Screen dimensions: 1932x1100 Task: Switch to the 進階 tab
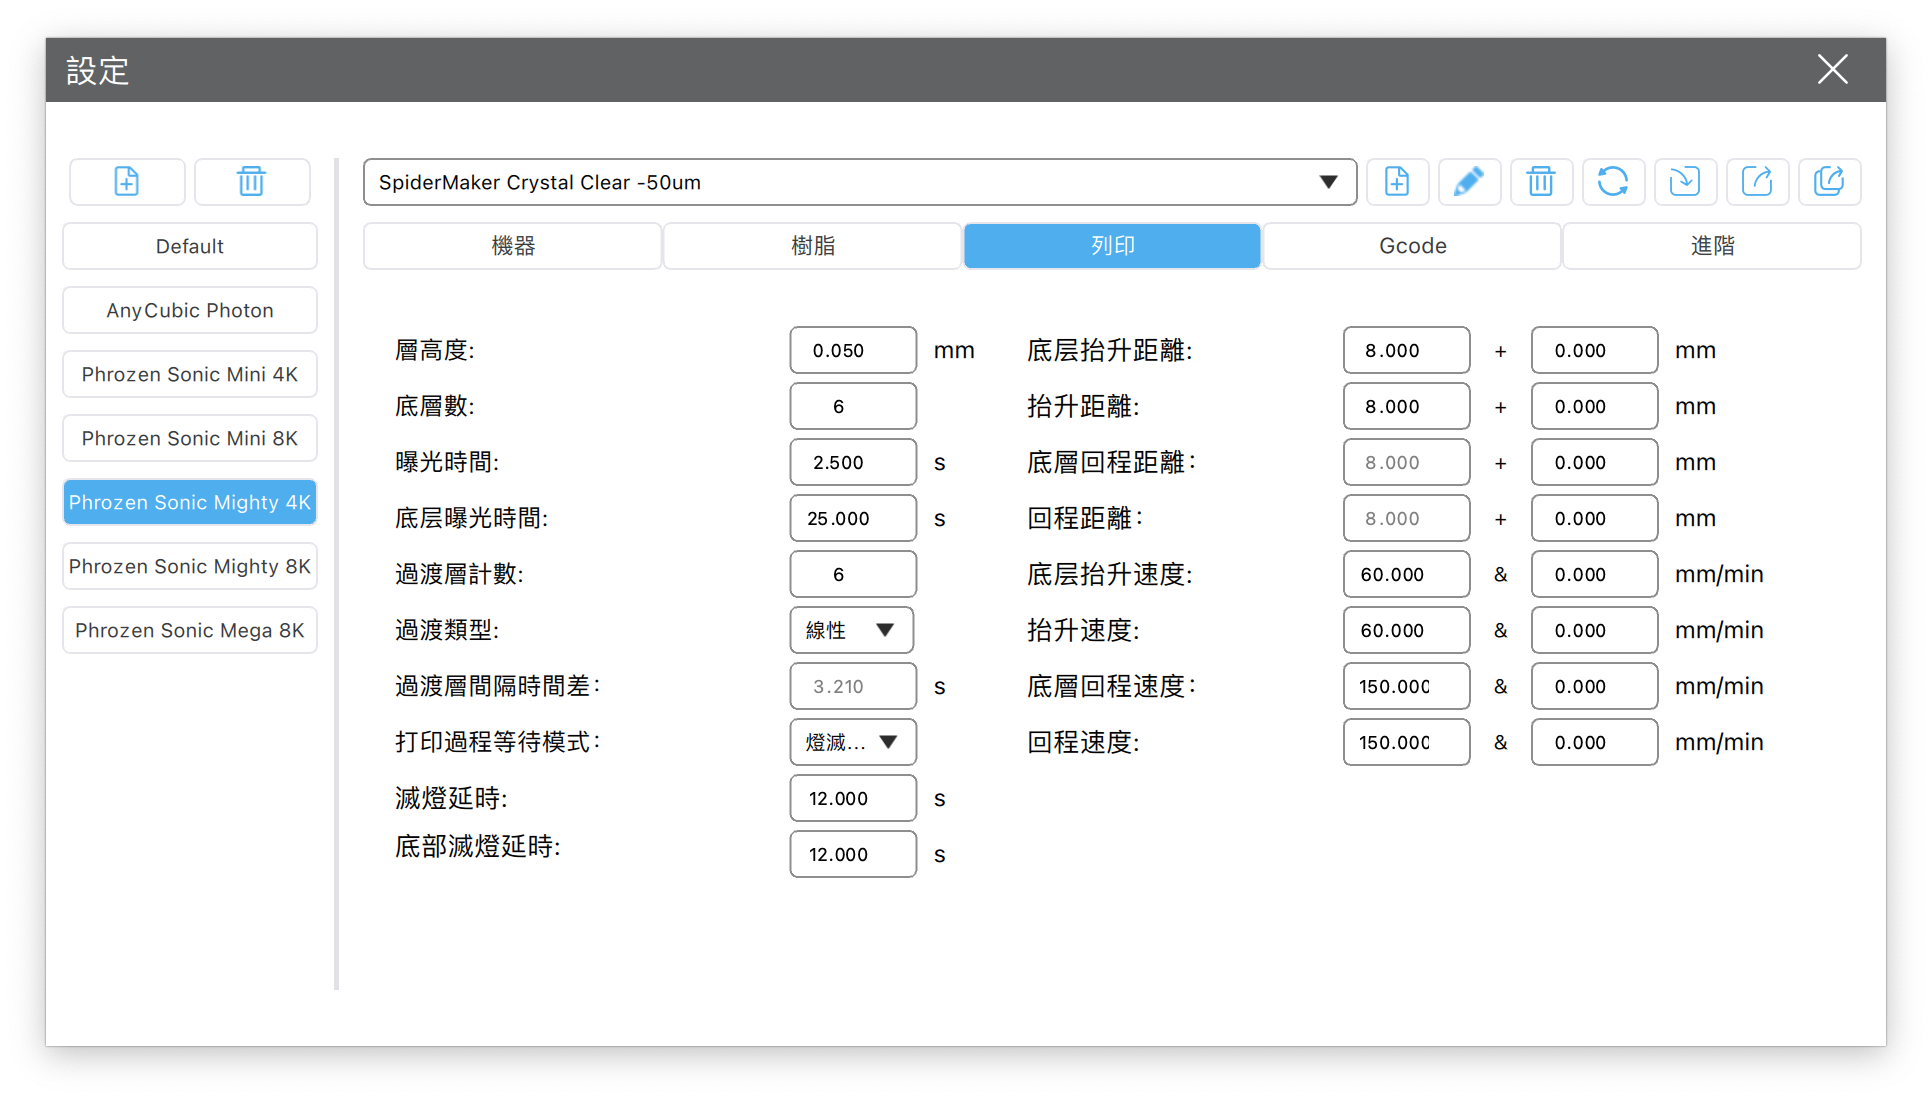coord(1711,246)
